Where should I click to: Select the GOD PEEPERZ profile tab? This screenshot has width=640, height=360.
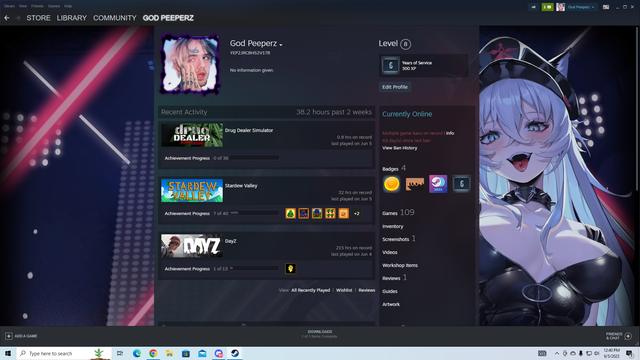point(168,18)
